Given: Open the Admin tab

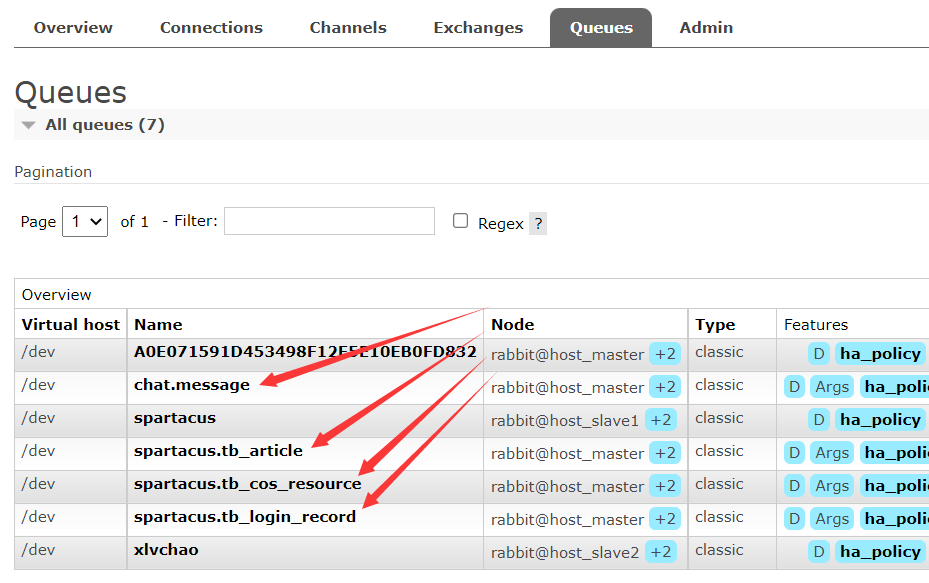Looking at the screenshot, I should [x=706, y=28].
